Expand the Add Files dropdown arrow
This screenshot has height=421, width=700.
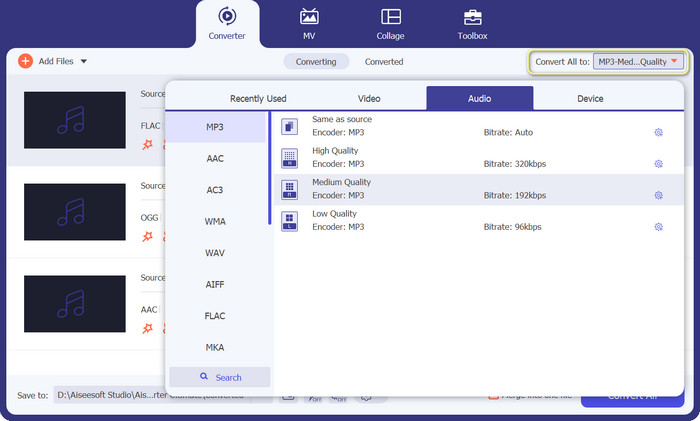[x=84, y=62]
